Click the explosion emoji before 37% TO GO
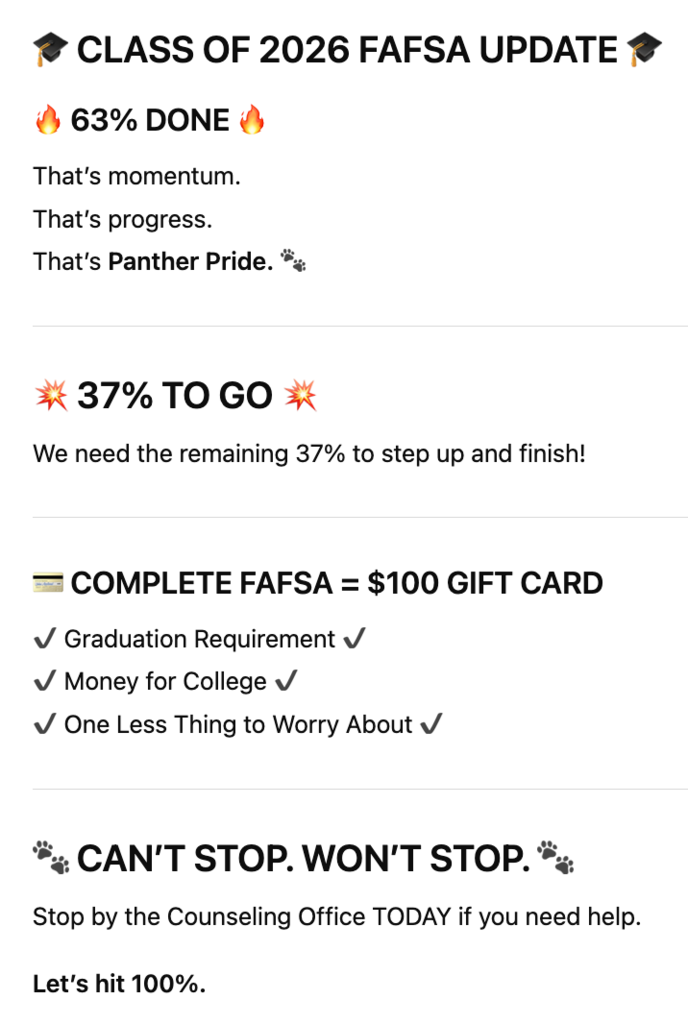Viewport: 688px width, 1024px height. [x=51, y=397]
